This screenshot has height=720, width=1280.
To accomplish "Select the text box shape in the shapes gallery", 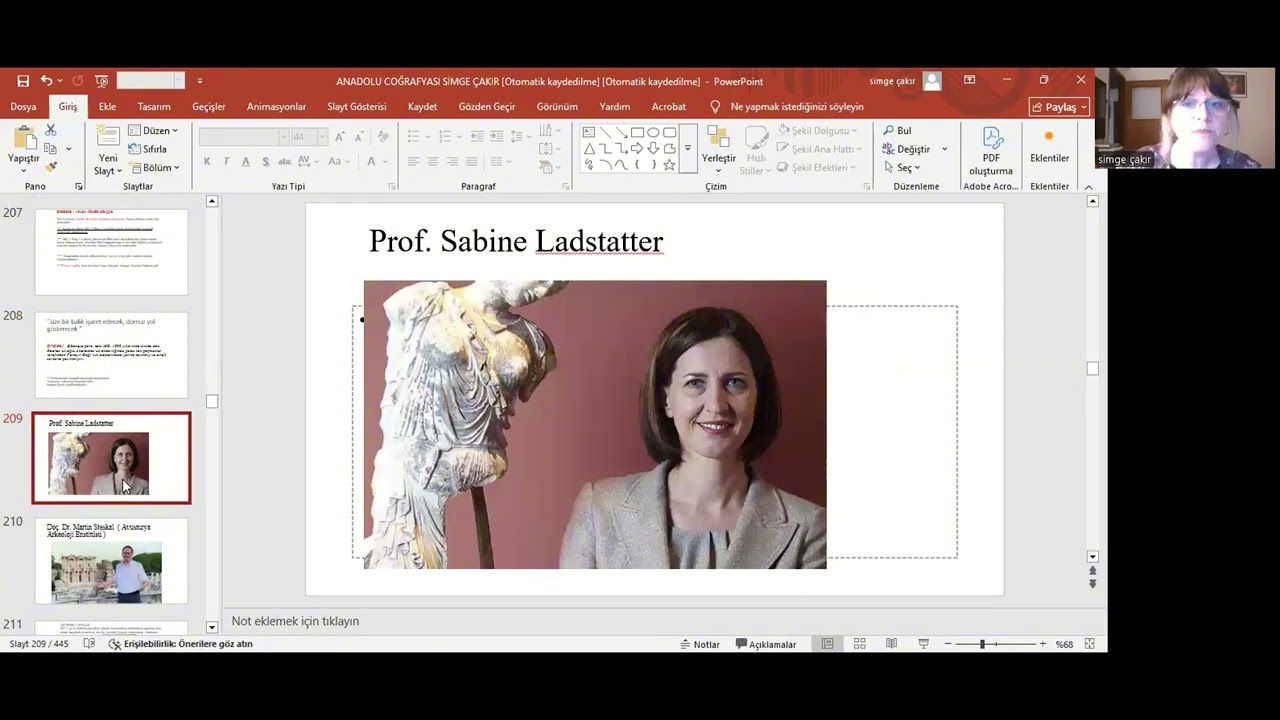I will click(x=589, y=132).
